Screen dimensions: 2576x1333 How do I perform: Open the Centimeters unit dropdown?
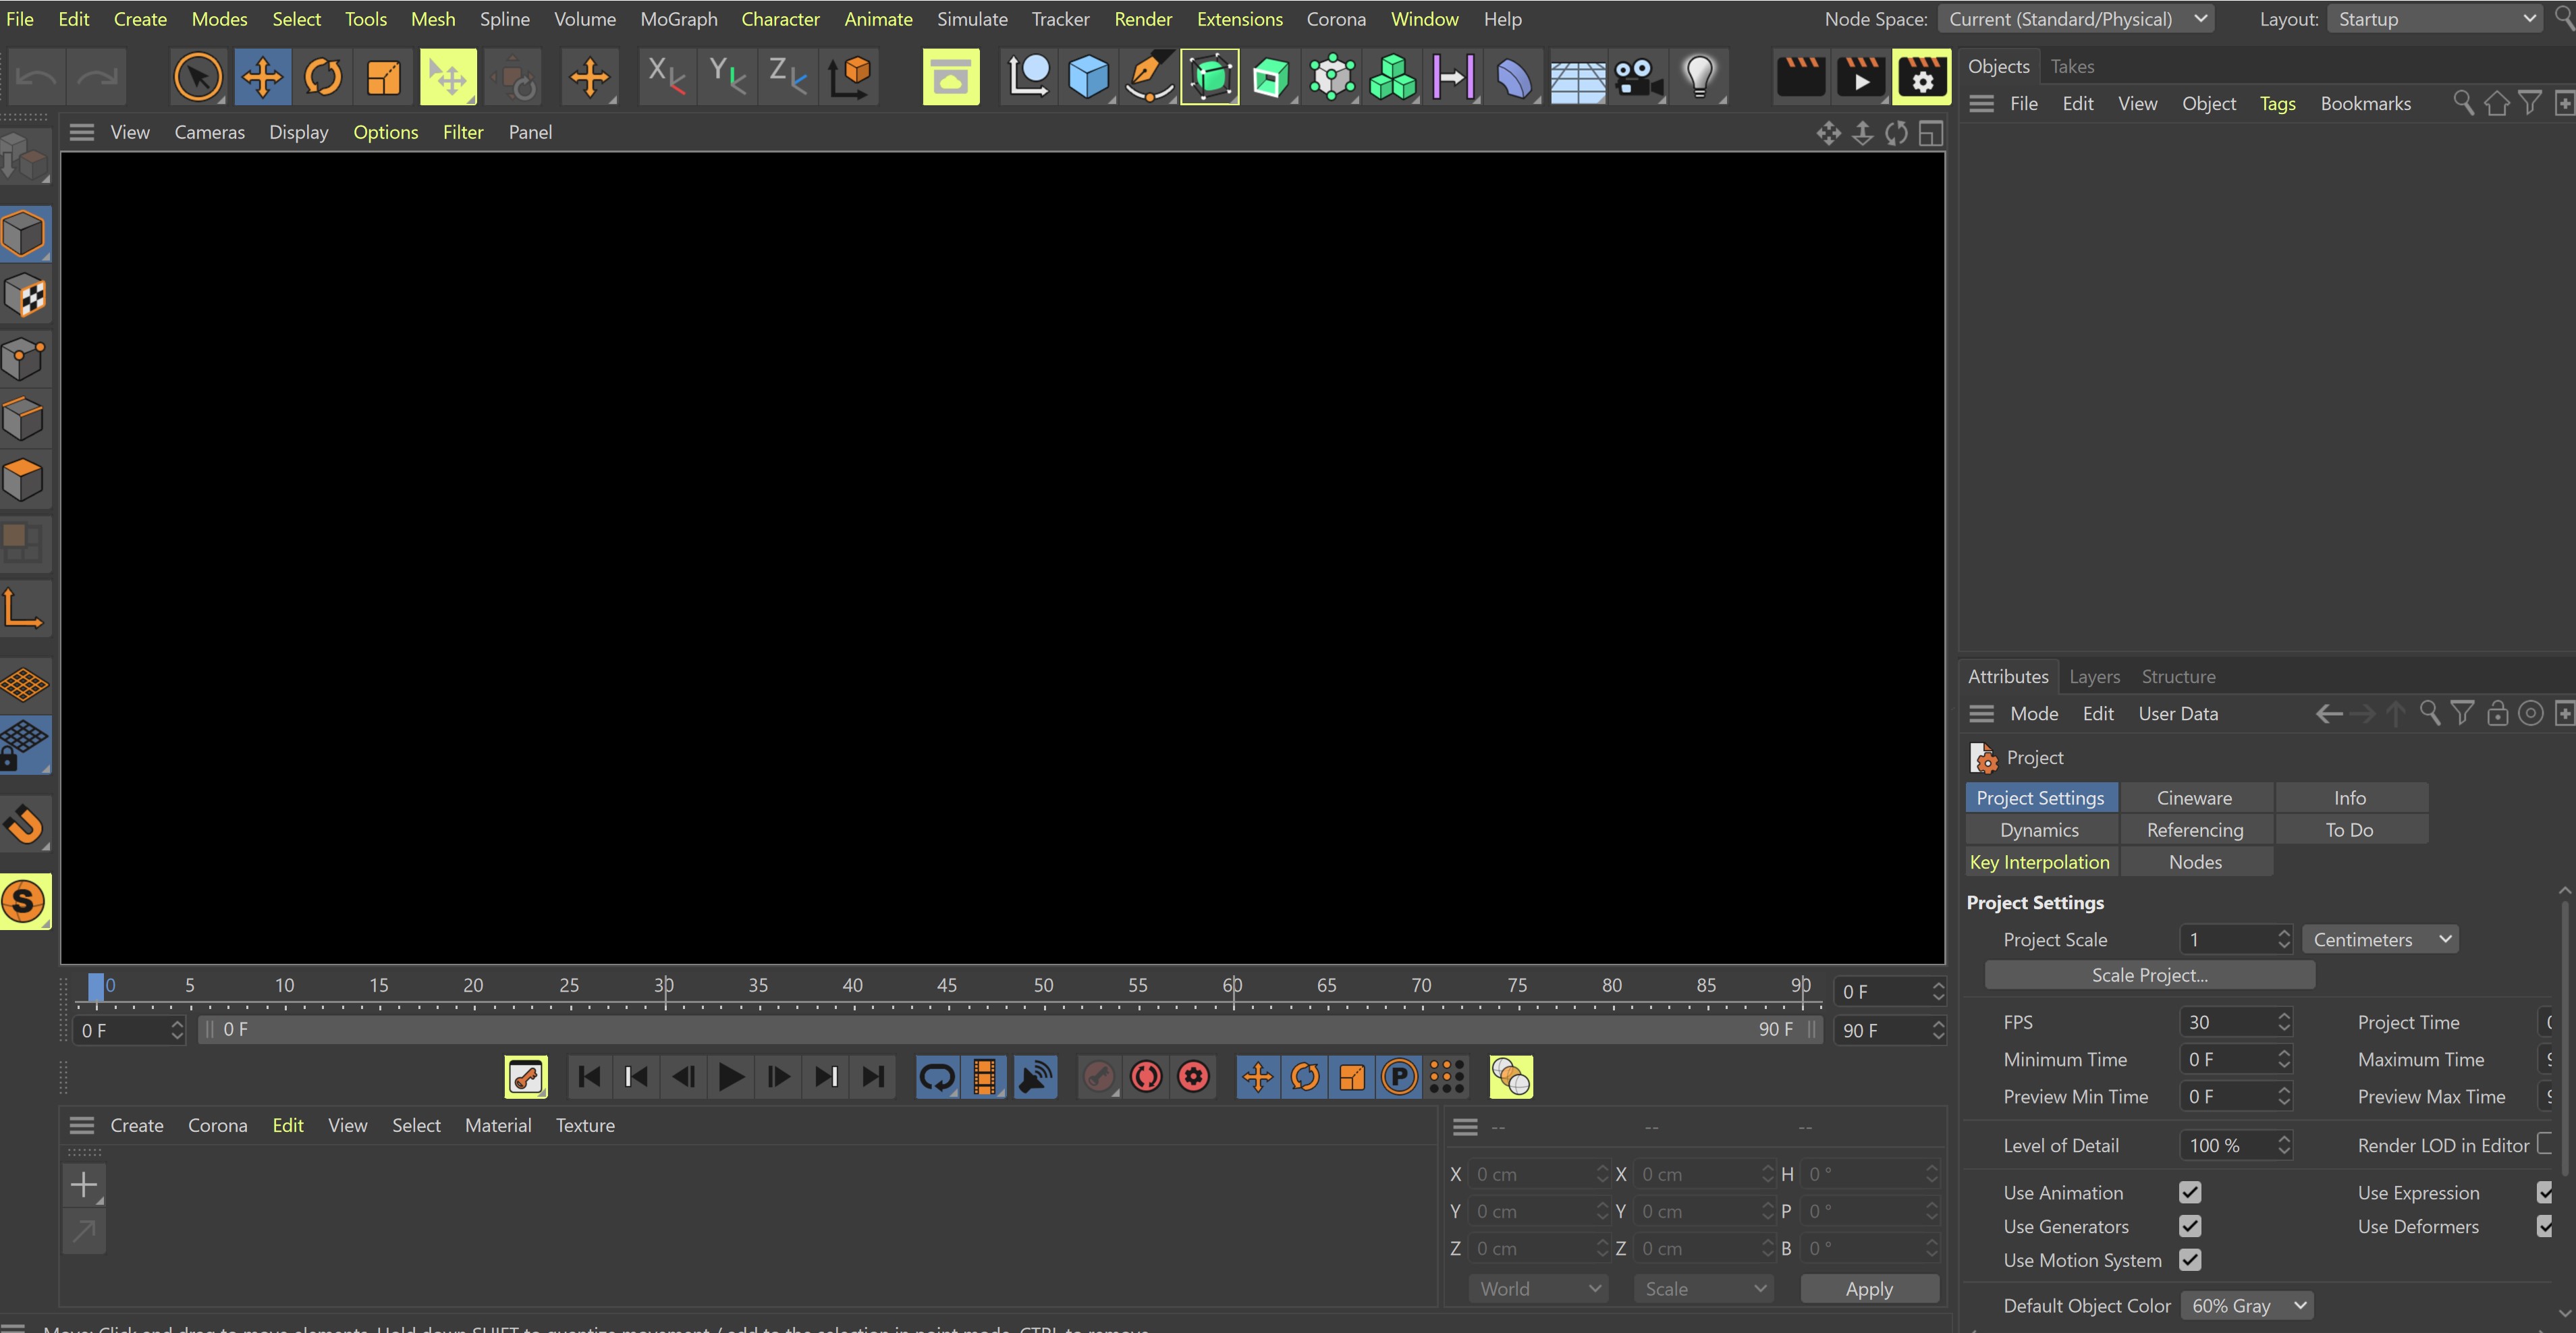pos(2380,939)
